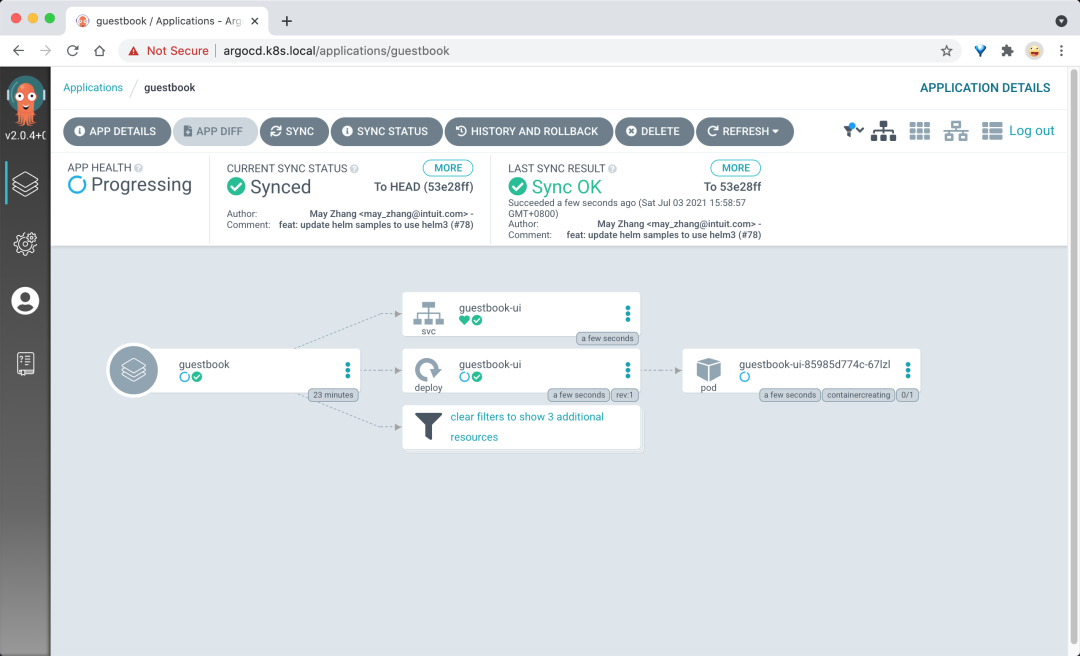This screenshot has height=656, width=1080.
Task: Click the SYNC button
Action: click(x=294, y=131)
